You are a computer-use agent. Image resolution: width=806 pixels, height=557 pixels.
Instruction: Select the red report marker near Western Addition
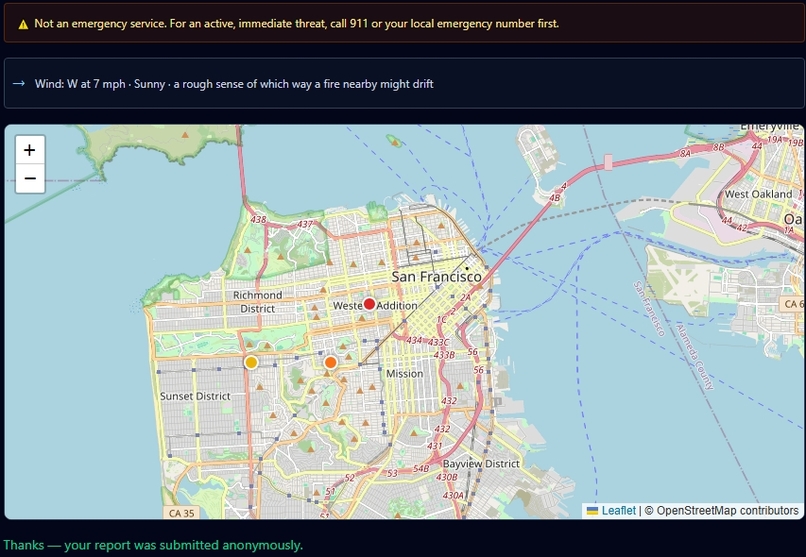[369, 304]
